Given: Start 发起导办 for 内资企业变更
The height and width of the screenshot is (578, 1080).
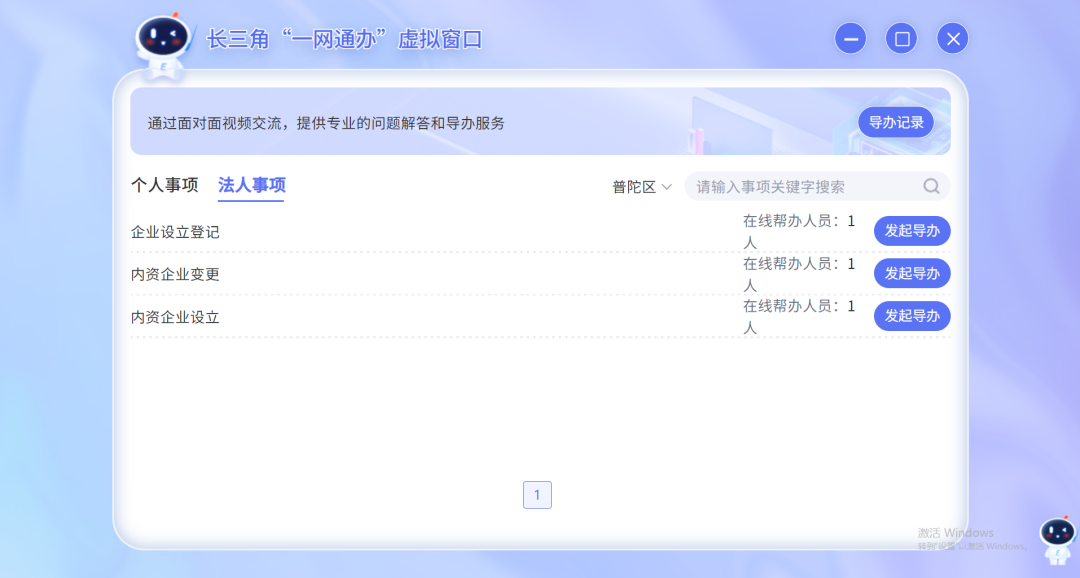Looking at the screenshot, I should click(x=911, y=273).
